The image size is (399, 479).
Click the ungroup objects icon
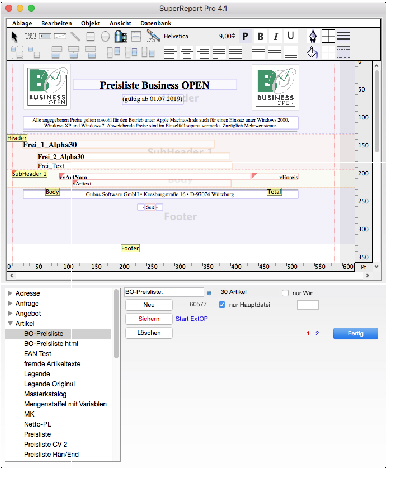(x=34, y=52)
